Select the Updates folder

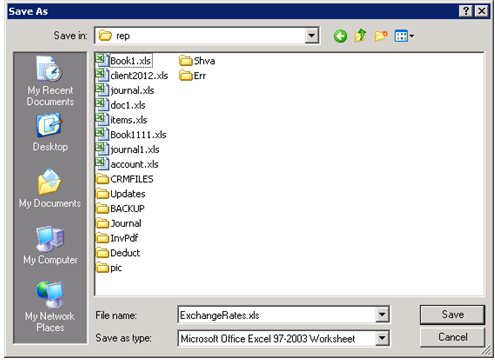pos(121,194)
